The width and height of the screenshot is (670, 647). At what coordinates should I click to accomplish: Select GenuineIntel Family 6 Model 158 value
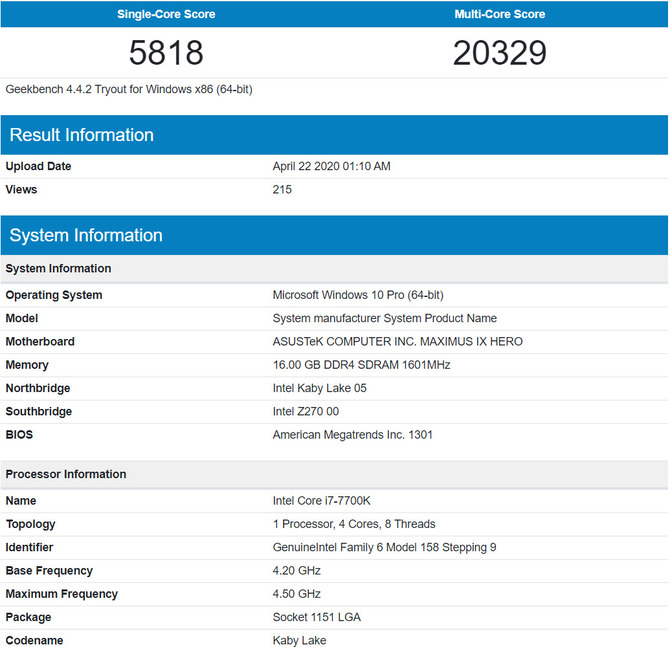tap(384, 547)
